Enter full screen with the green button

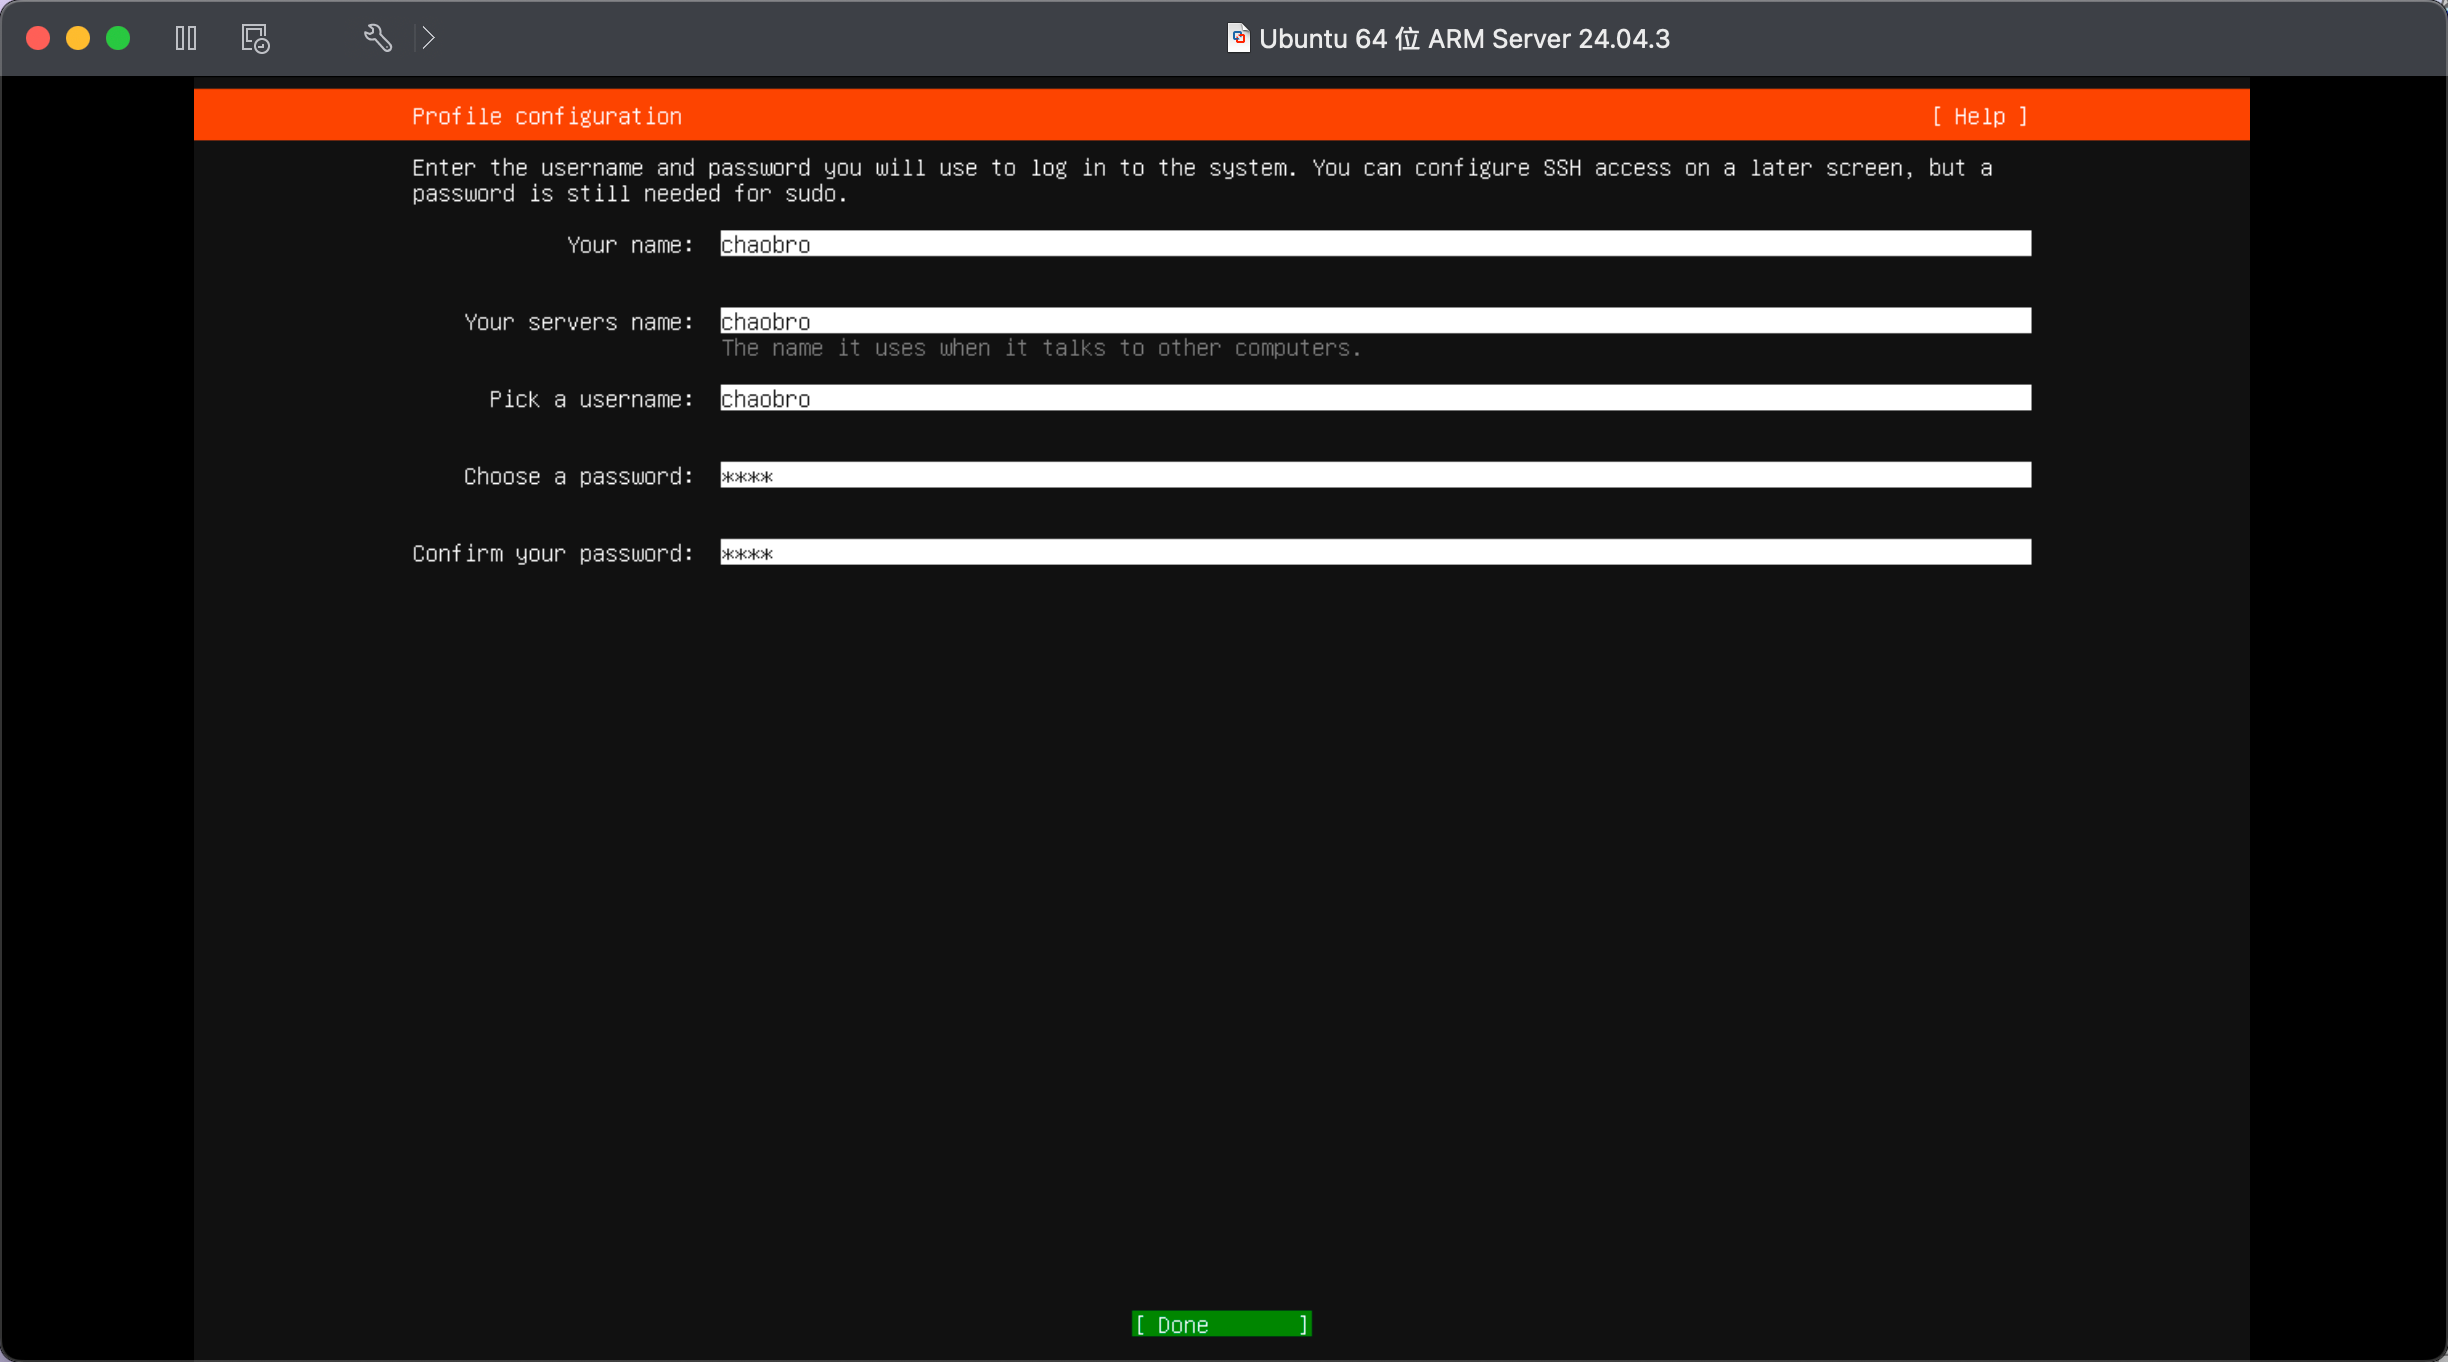118,38
